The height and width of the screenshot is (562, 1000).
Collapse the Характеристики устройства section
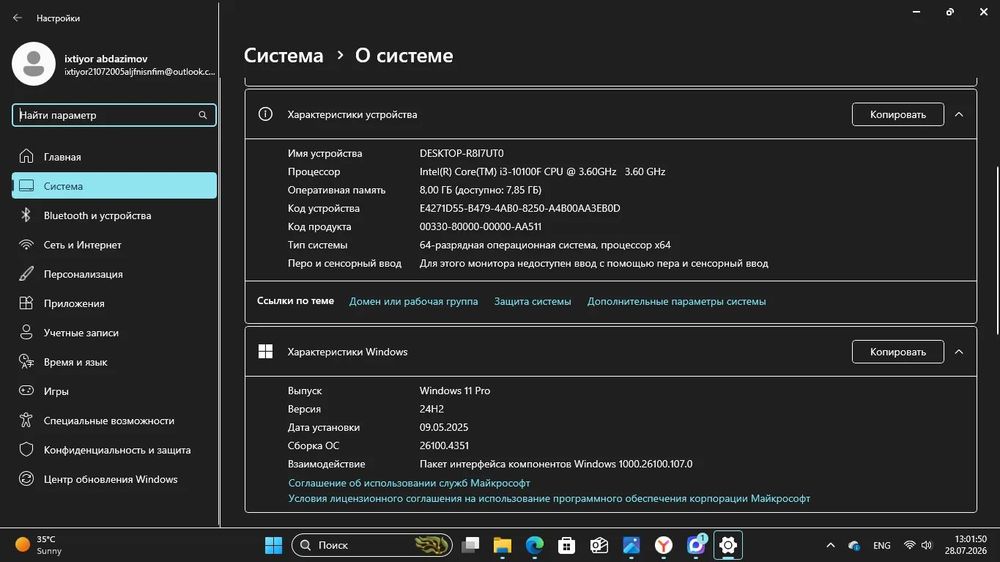pyautogui.click(x=959, y=114)
